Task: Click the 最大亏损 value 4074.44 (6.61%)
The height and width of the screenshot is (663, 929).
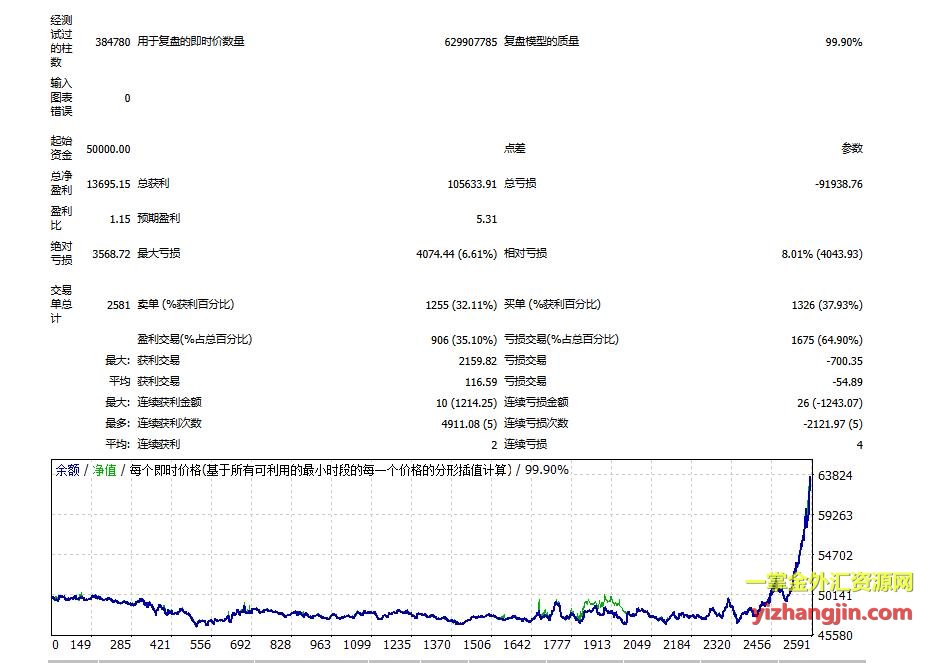Action: tap(456, 254)
